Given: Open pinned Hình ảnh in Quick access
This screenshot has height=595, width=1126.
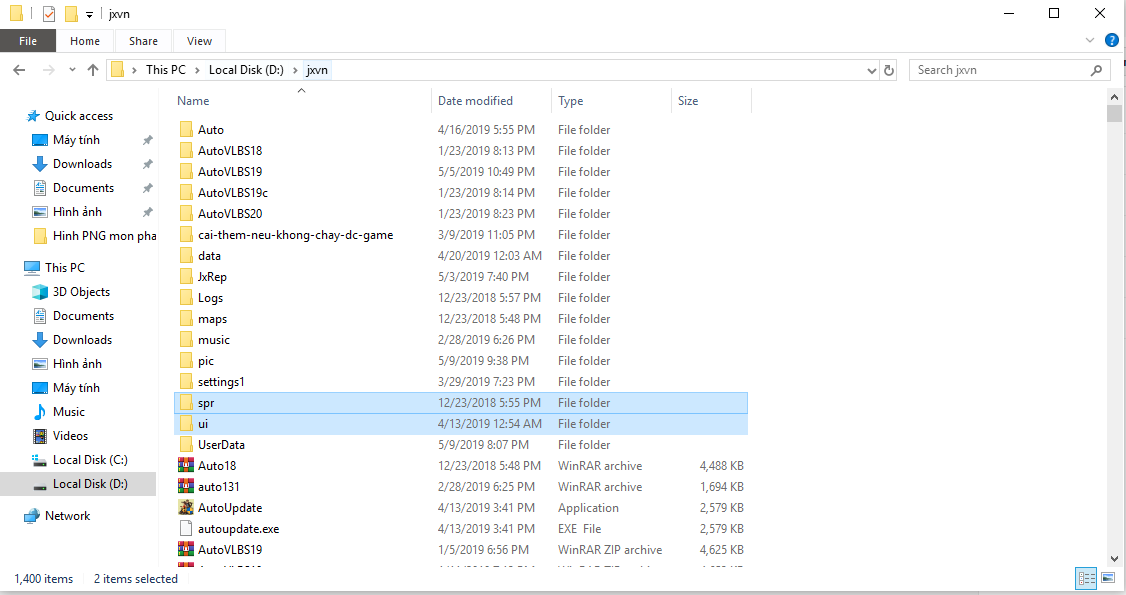Looking at the screenshot, I should pyautogui.click(x=77, y=212).
